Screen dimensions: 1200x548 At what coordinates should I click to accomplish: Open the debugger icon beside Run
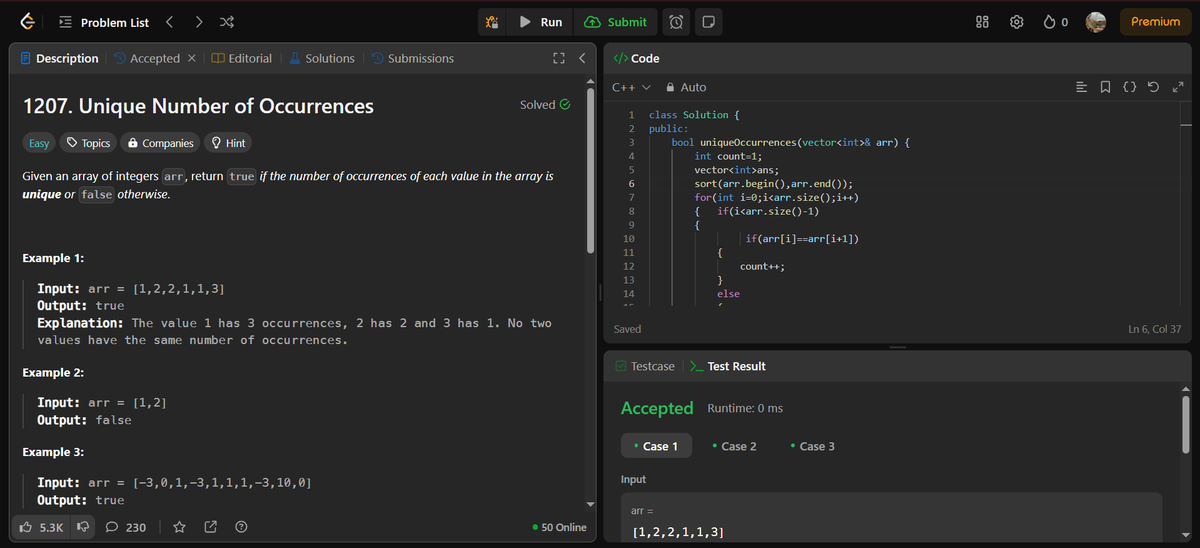coord(491,22)
